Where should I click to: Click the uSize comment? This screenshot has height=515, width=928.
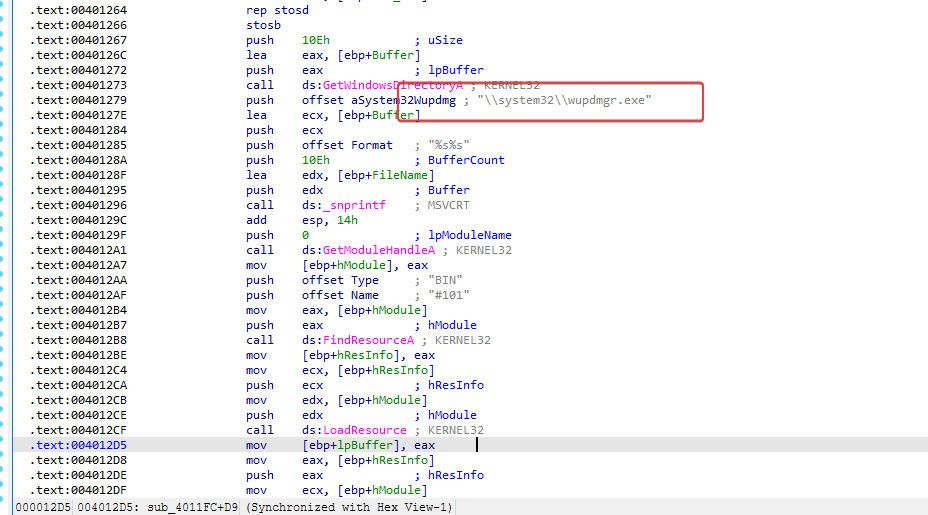(445, 40)
